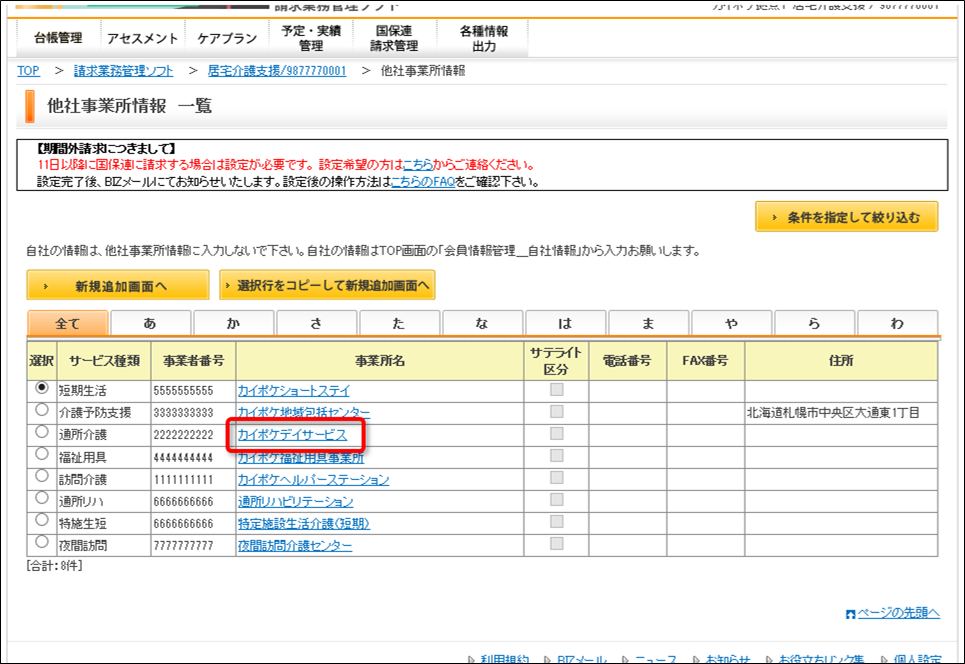Open 居宅介護支援/9877770001 breadcrumb link
This screenshot has height=664, width=965.
tap(276, 71)
